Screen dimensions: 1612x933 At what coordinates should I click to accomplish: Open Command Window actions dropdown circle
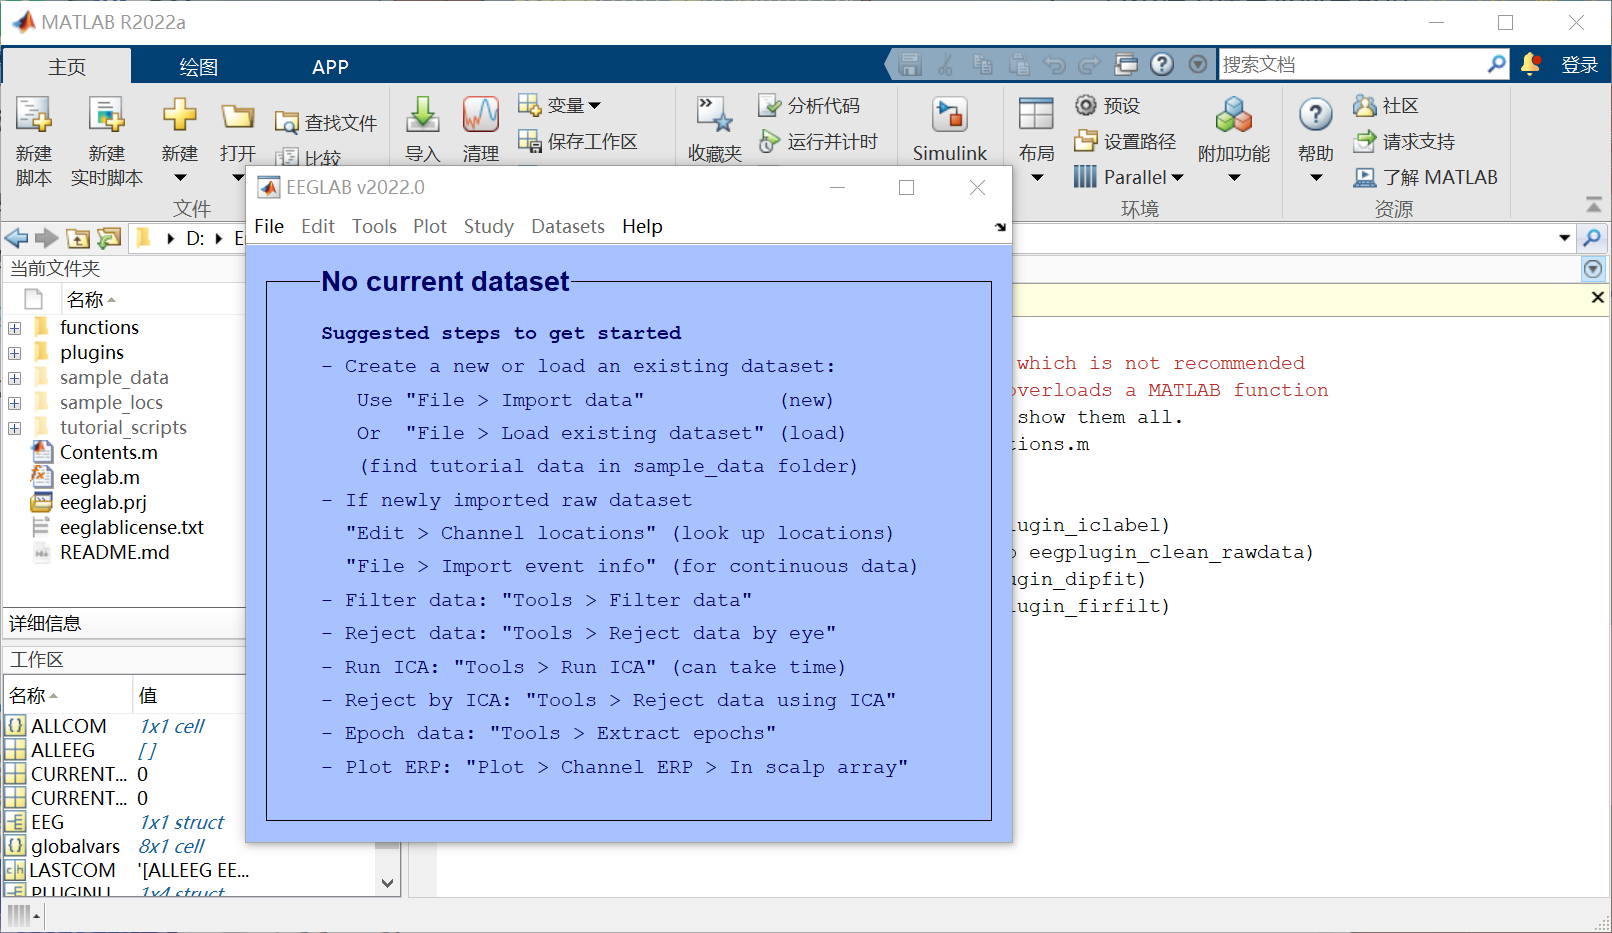coord(1593,268)
